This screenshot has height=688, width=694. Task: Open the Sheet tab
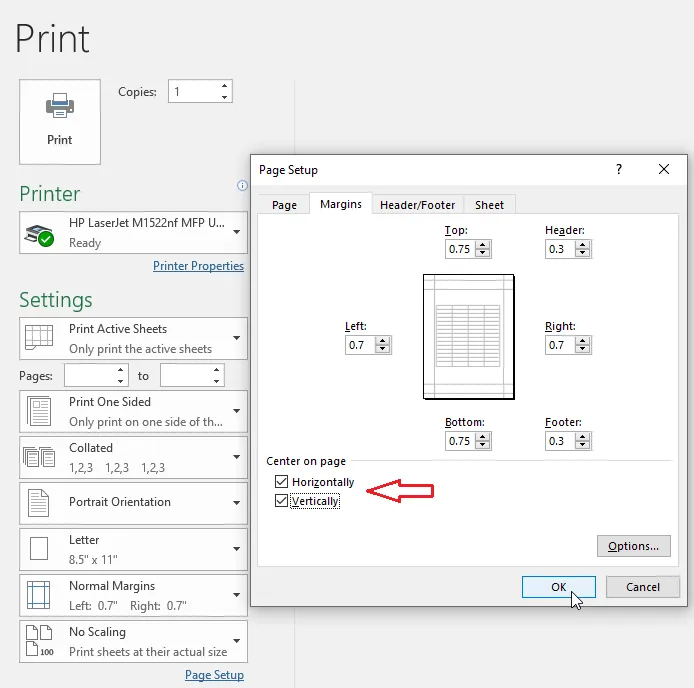[x=489, y=205]
